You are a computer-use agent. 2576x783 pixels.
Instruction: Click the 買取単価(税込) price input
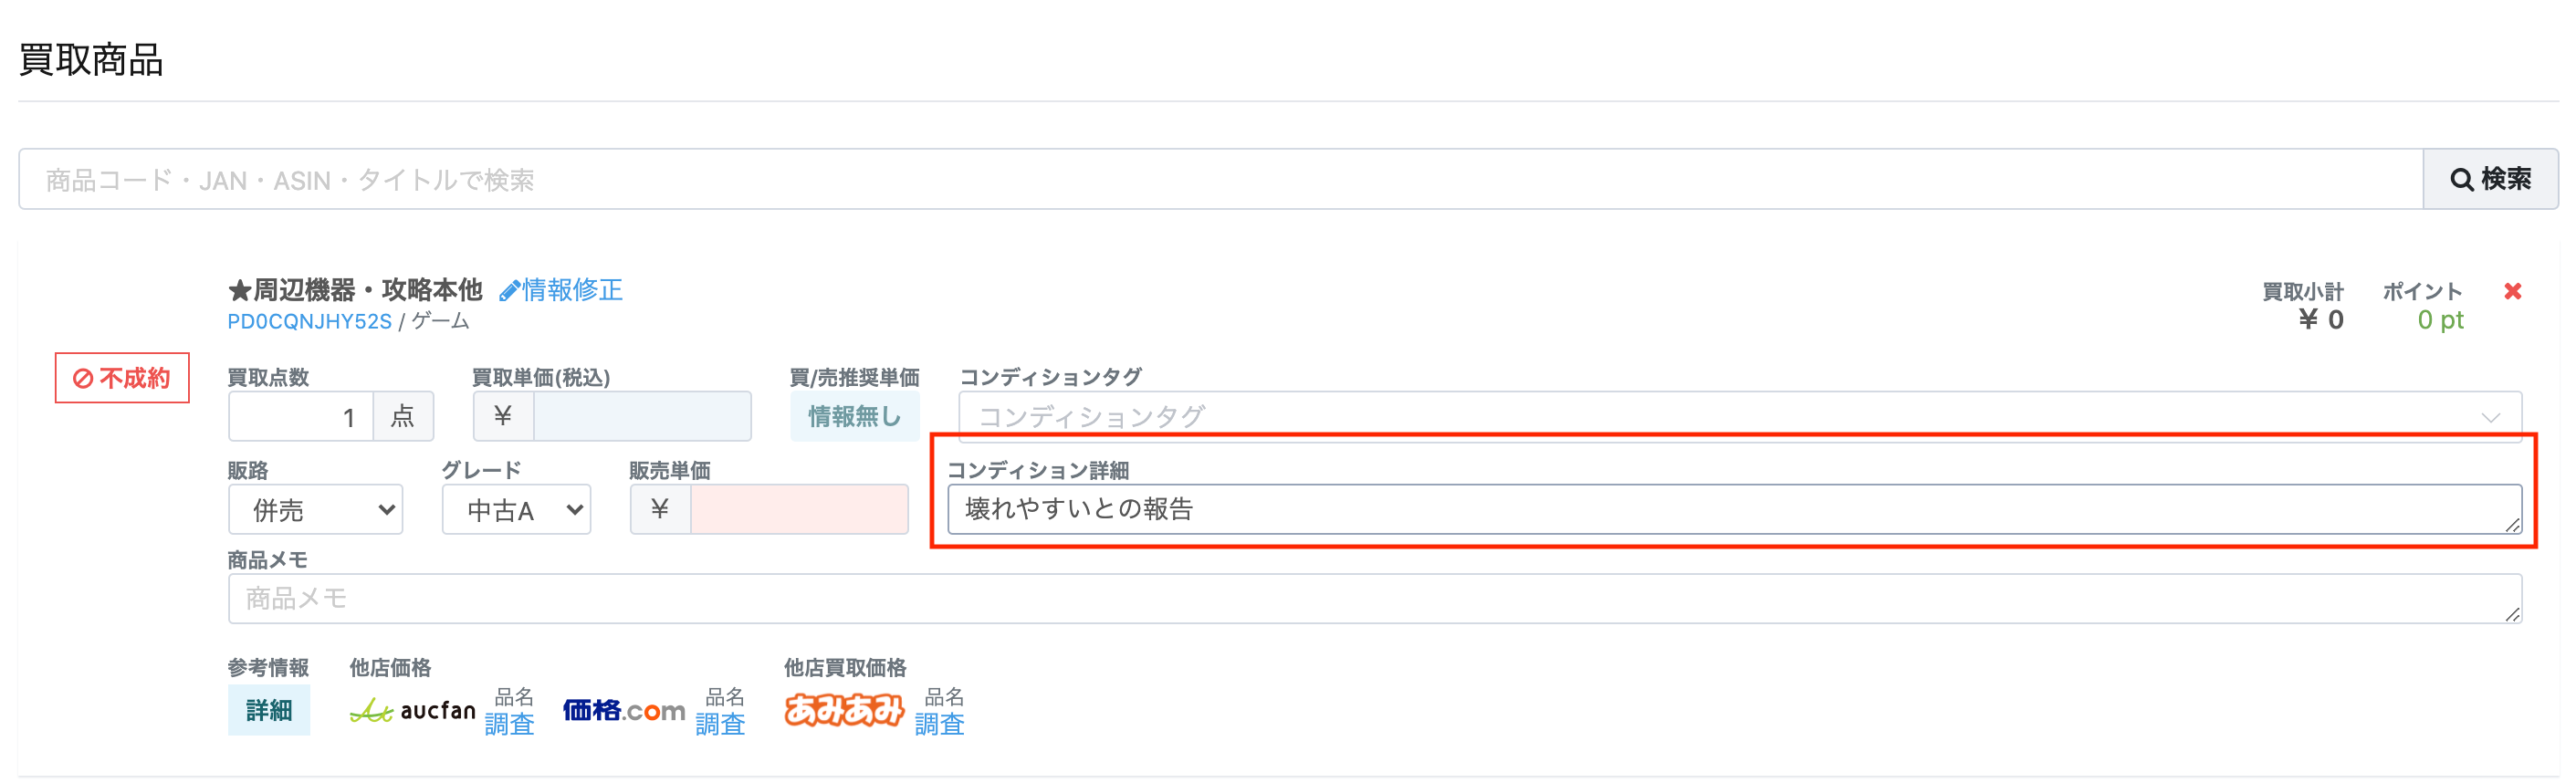click(642, 416)
